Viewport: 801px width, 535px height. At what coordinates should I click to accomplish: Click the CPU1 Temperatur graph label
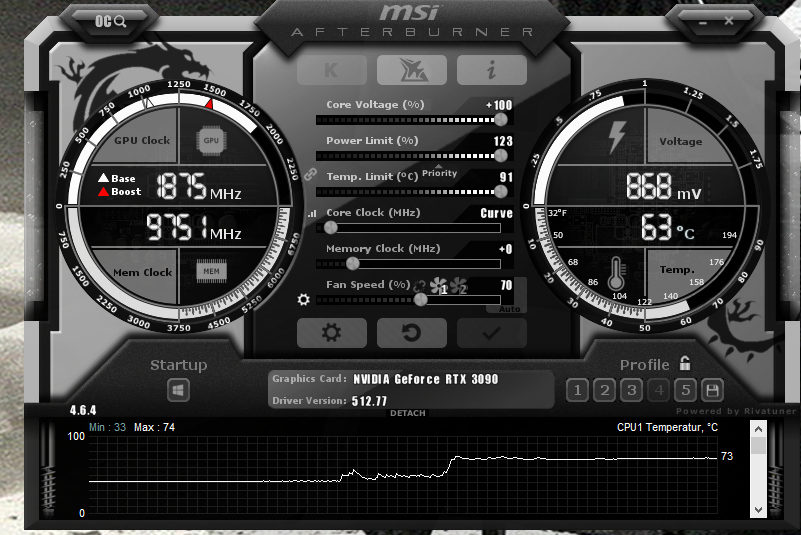pos(667,427)
